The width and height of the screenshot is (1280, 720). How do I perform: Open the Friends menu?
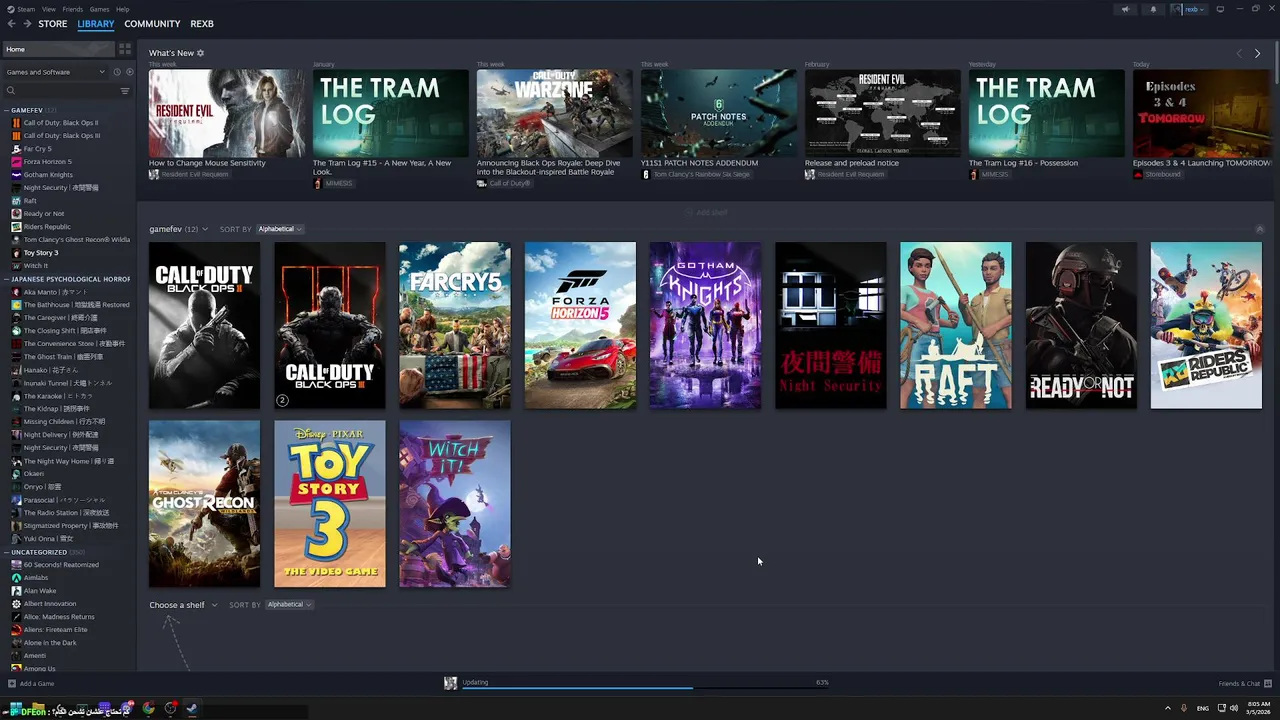[x=73, y=9]
